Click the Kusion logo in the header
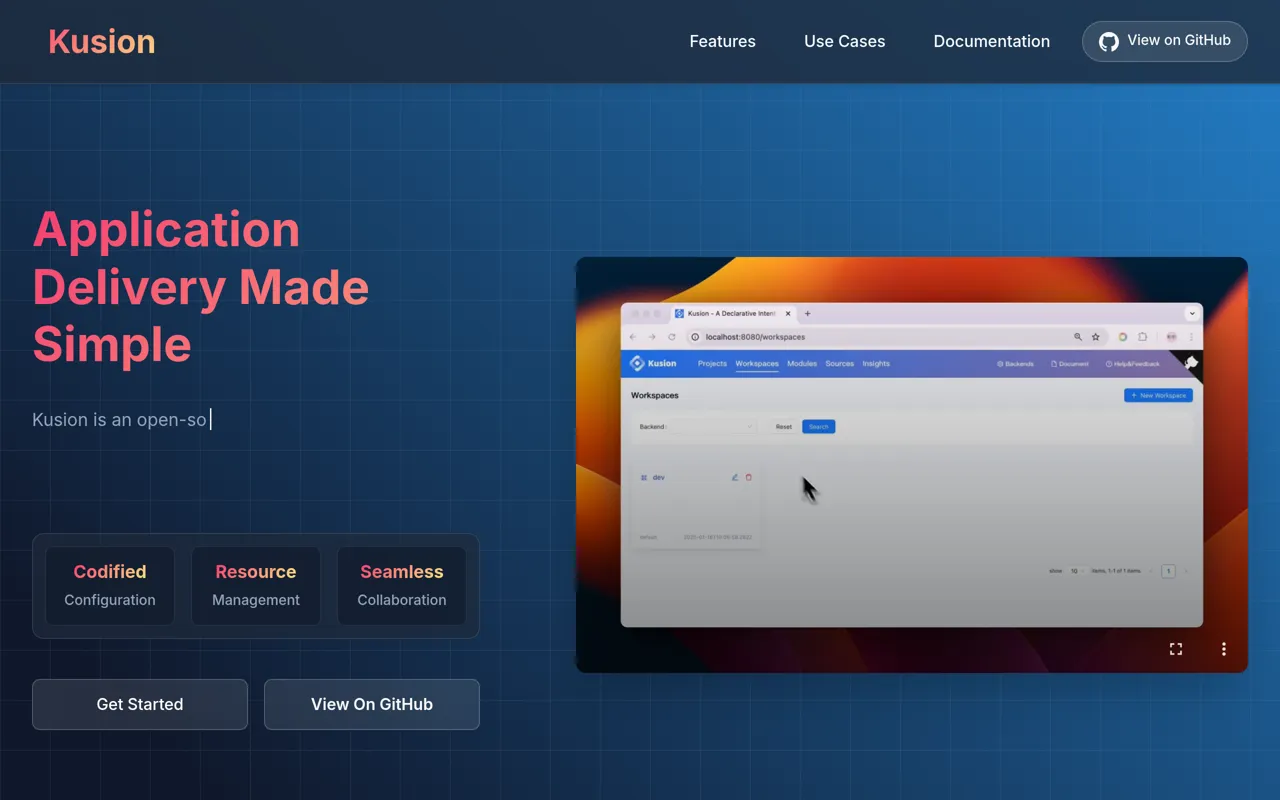The width and height of the screenshot is (1280, 800). pos(102,41)
